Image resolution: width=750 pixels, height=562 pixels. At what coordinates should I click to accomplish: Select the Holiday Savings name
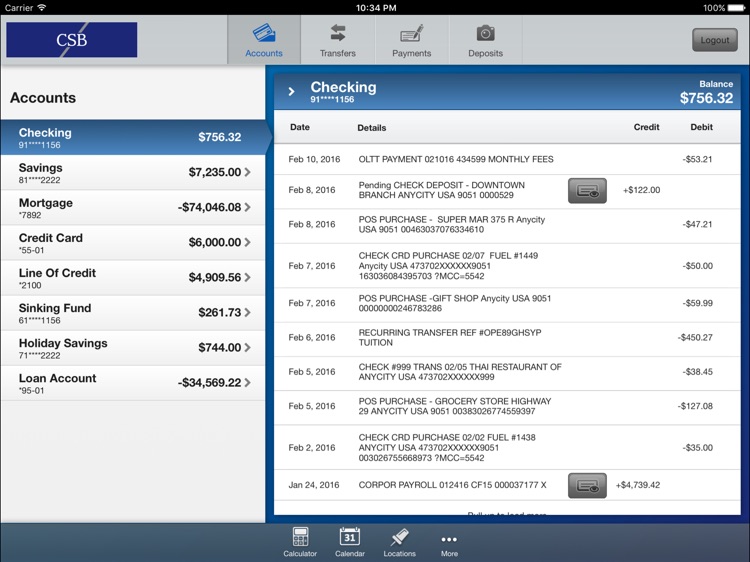point(63,343)
